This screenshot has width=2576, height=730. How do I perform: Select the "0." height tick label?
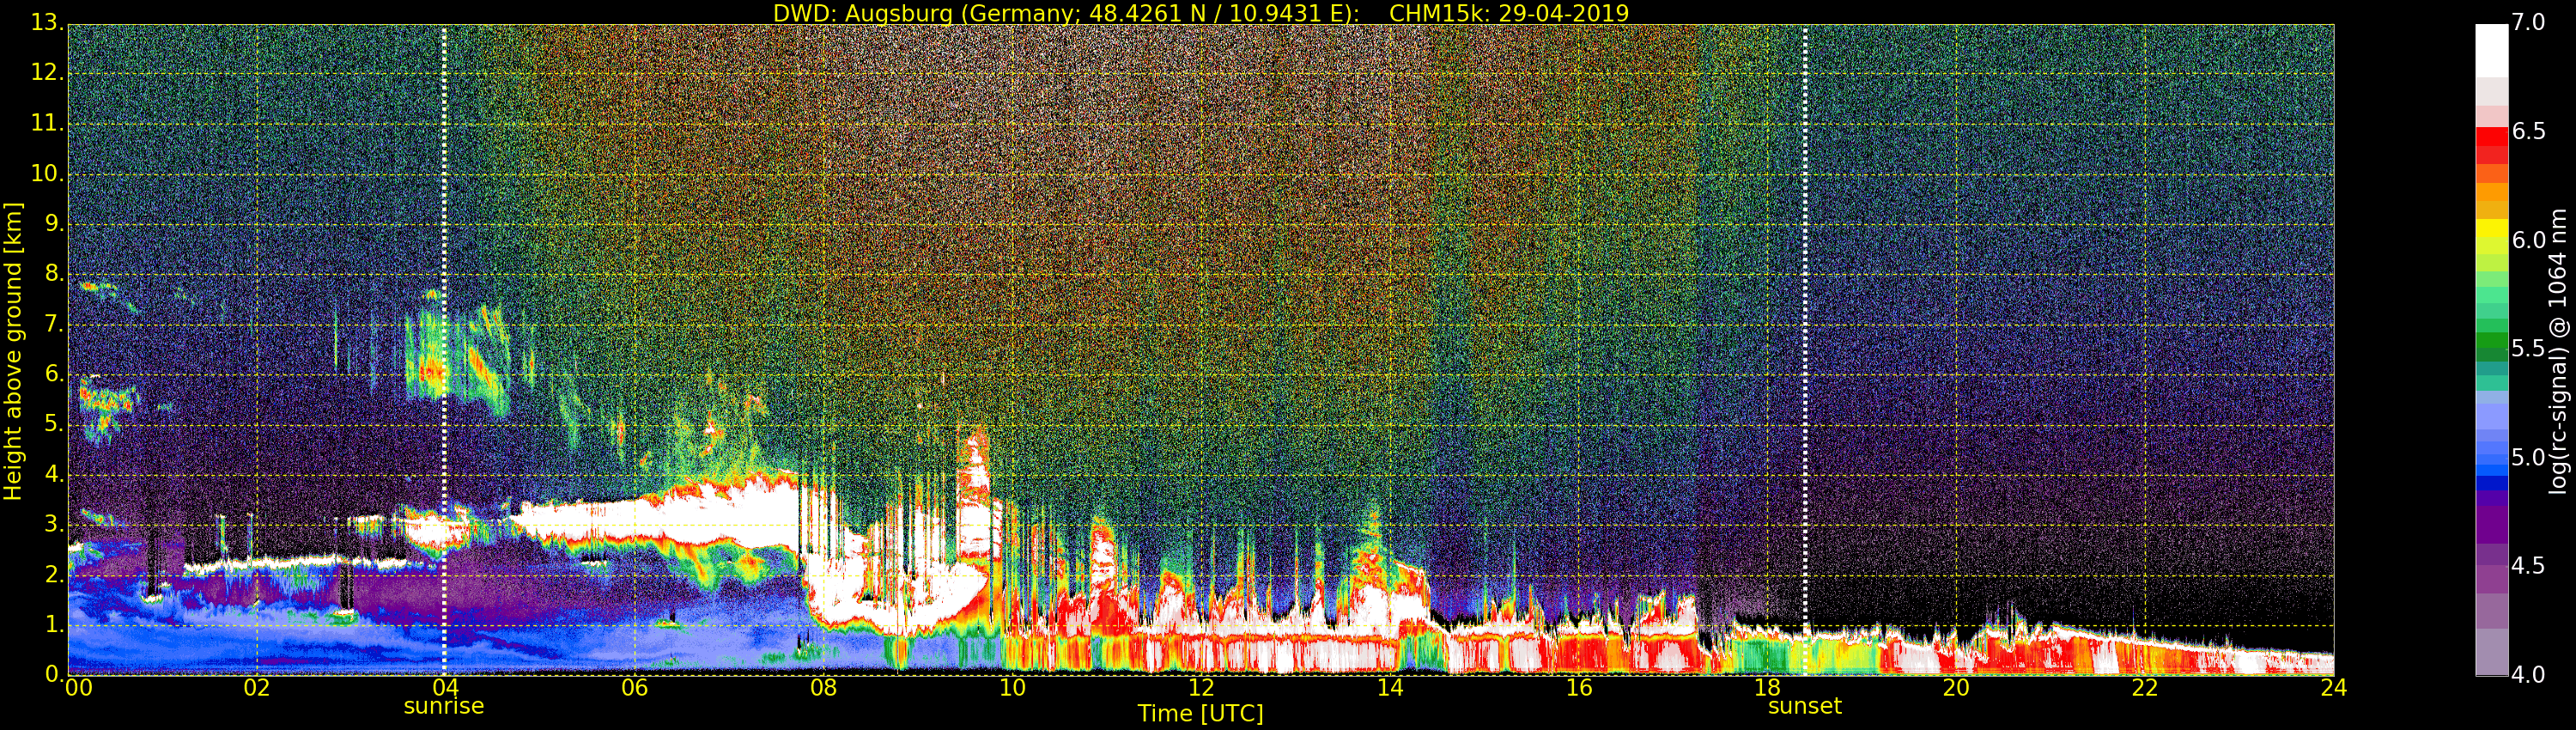[x=54, y=674]
